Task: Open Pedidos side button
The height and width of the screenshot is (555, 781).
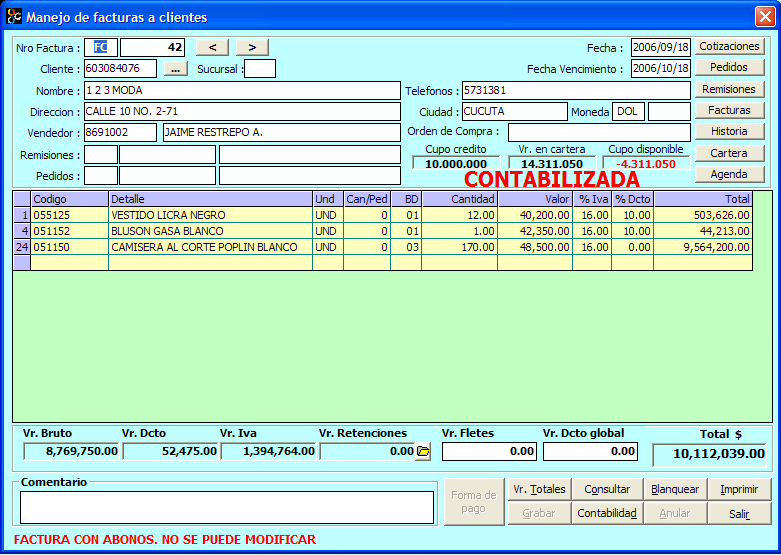Action: point(729,67)
